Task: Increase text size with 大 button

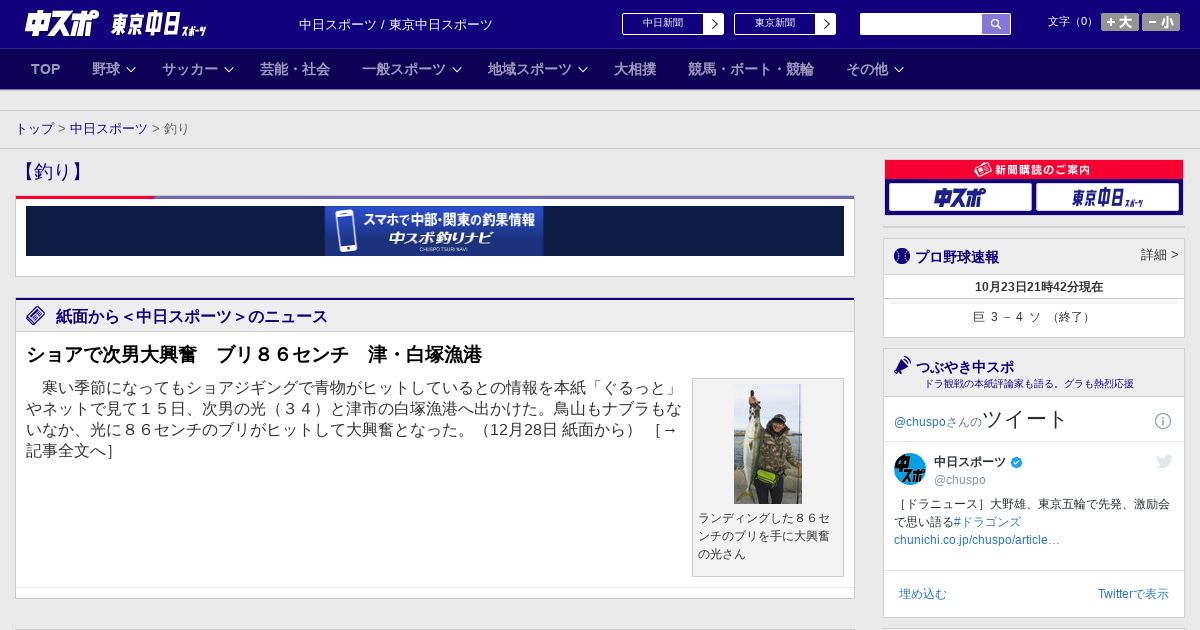Action: click(1120, 22)
